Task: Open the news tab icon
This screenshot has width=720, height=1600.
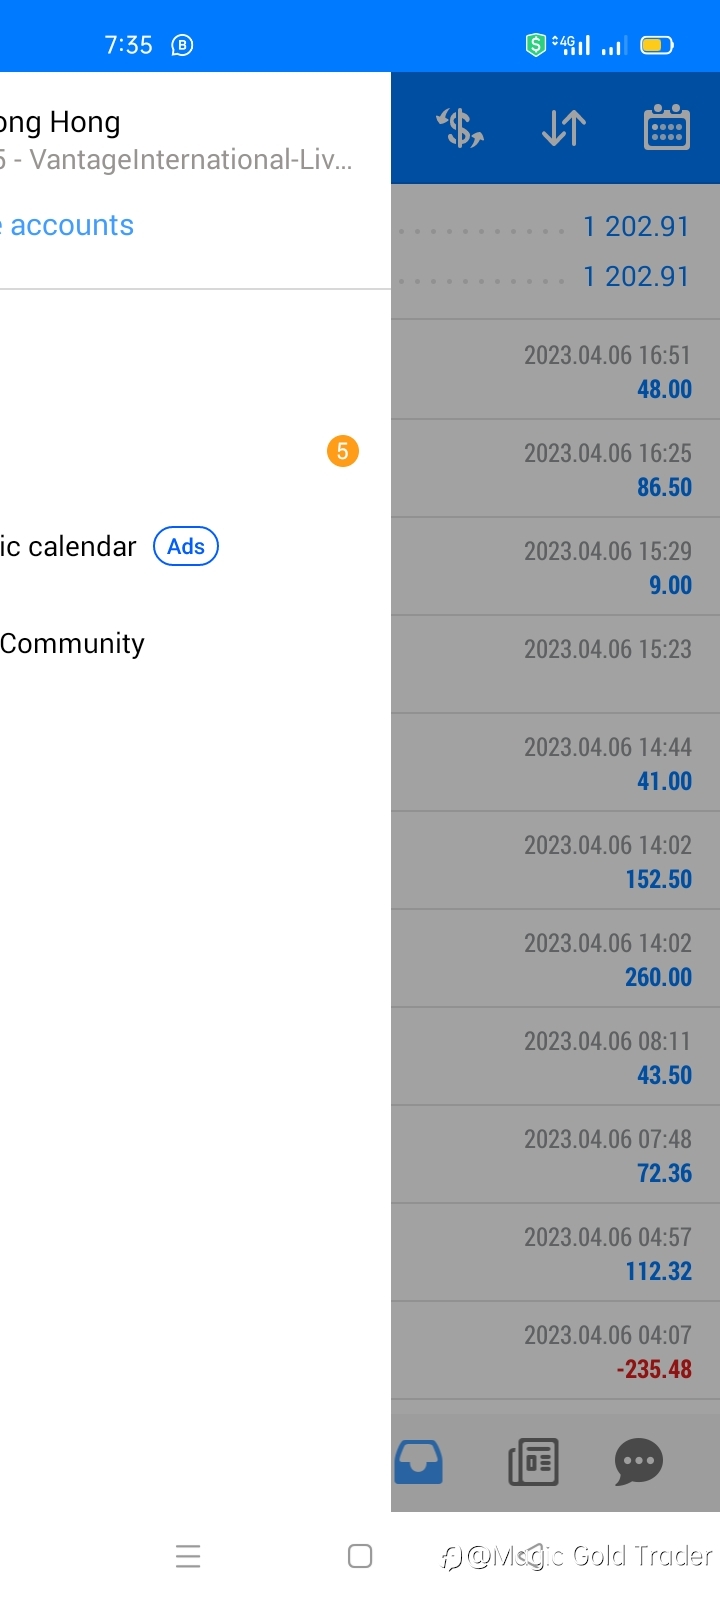Action: click(533, 1462)
